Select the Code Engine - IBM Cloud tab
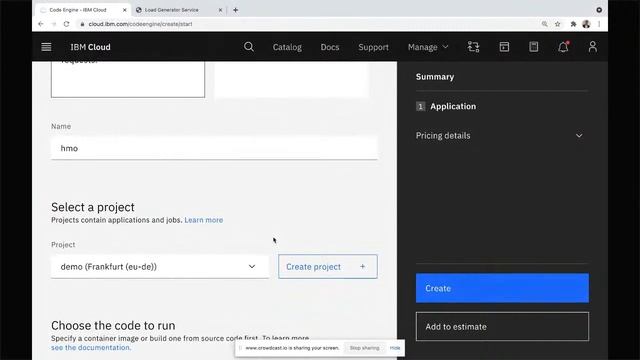The height and width of the screenshot is (360, 640). (x=84, y=10)
